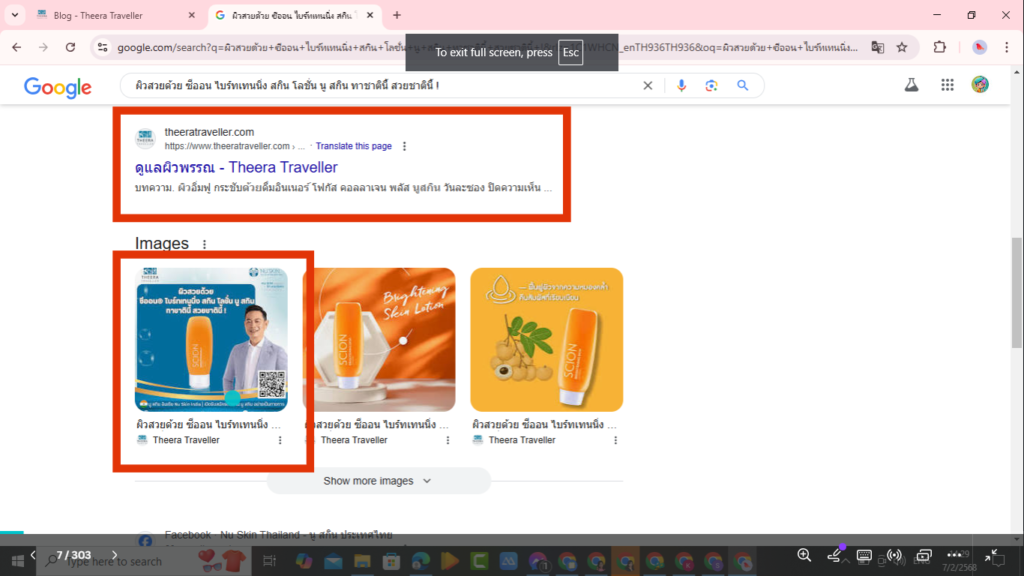Switch to the Blog - Theera Traveller tab
This screenshot has height=576, width=1024.
pos(100,15)
